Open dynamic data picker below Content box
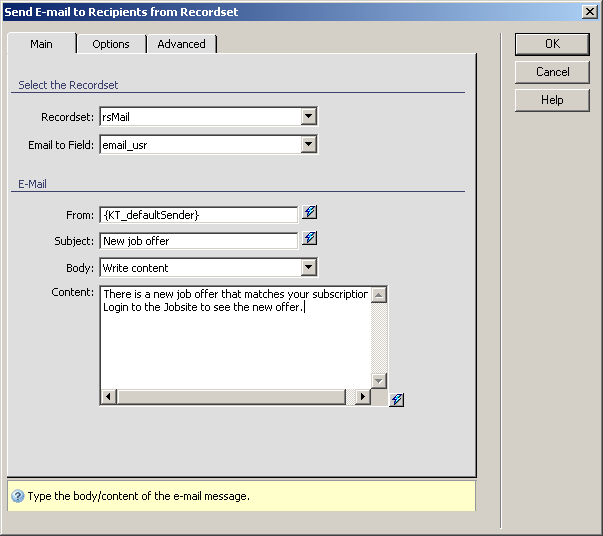 click(x=397, y=400)
